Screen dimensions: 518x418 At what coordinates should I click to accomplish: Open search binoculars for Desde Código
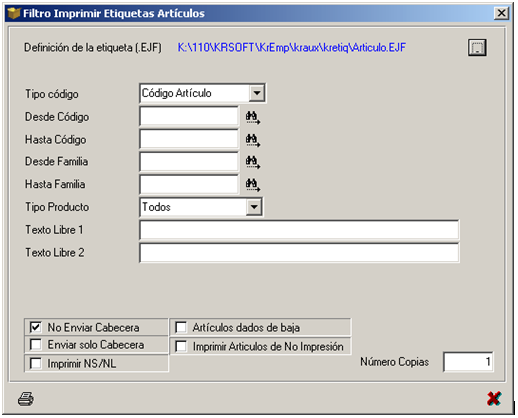(x=253, y=118)
